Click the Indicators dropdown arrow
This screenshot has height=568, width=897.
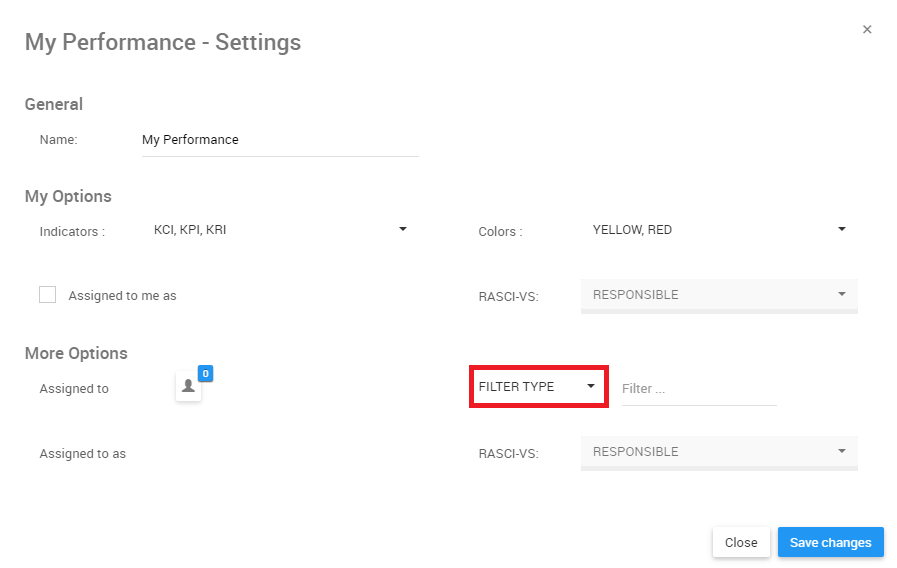click(x=403, y=229)
